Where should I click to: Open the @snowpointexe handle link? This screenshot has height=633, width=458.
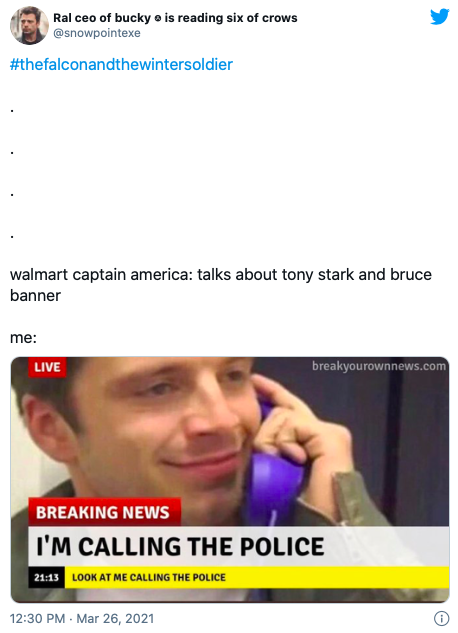point(97,33)
